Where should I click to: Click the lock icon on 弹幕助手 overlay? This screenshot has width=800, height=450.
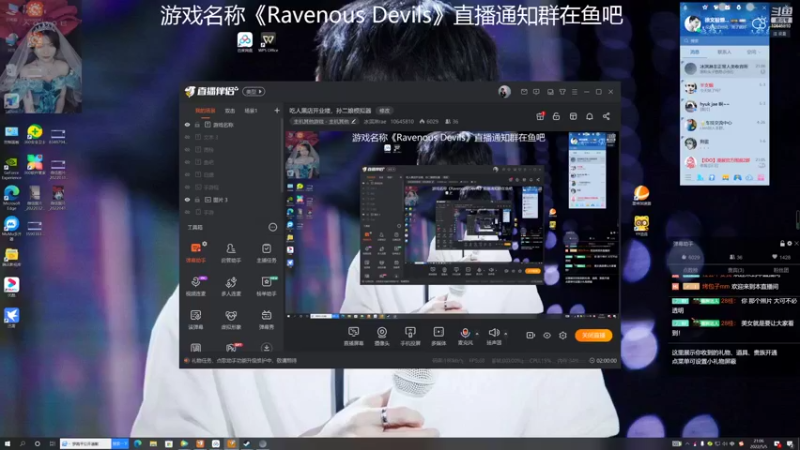782,244
